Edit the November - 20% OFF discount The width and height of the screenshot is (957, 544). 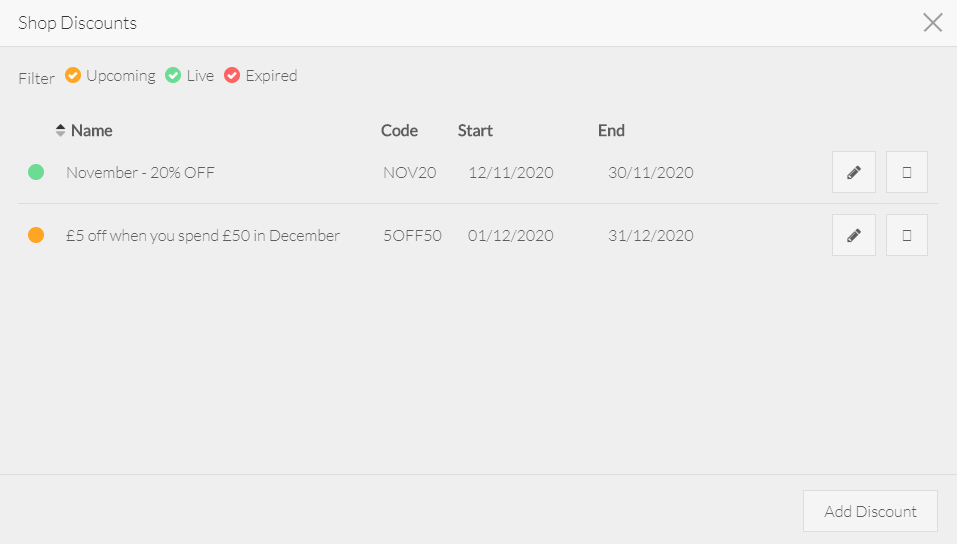[x=853, y=172]
